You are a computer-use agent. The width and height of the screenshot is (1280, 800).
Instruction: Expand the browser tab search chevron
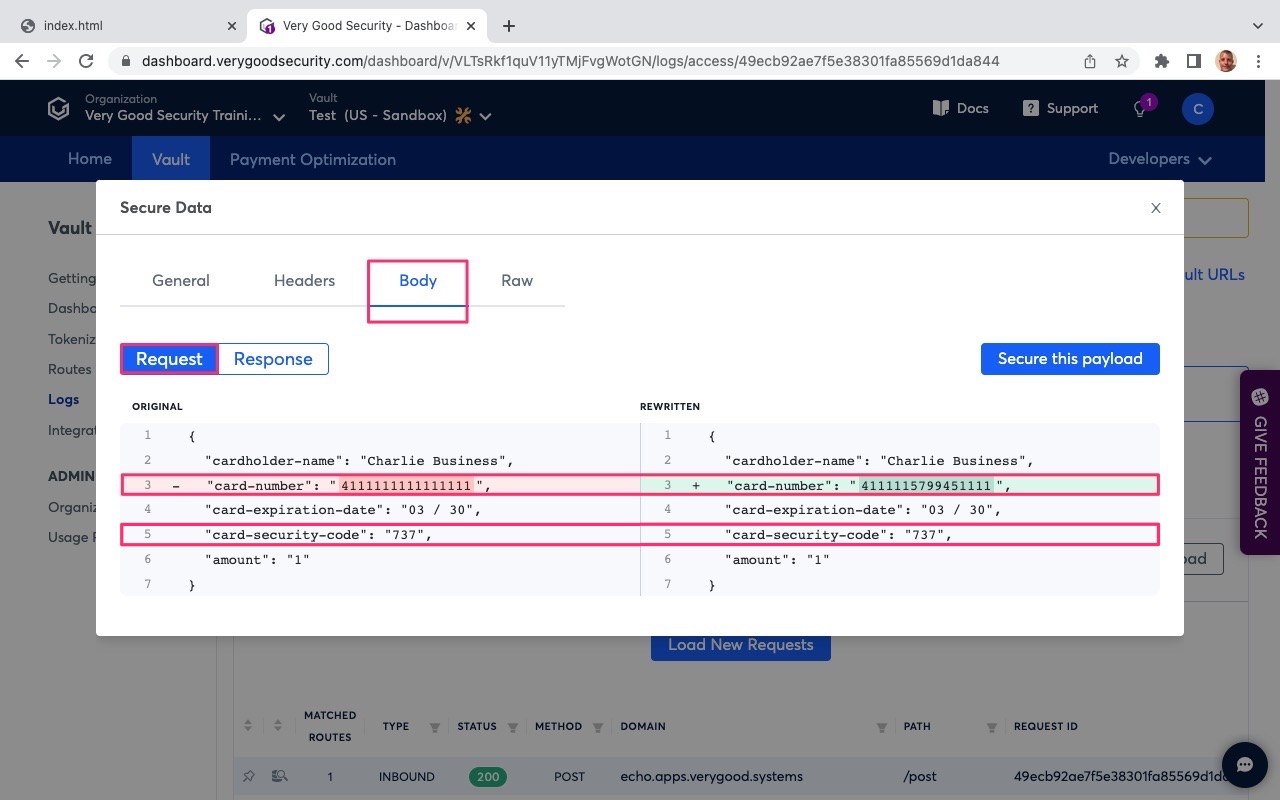tap(1257, 26)
